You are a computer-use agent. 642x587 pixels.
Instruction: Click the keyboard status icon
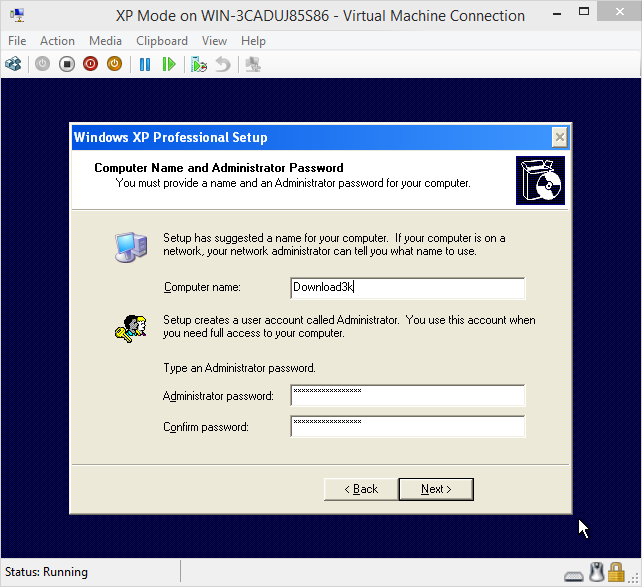(574, 576)
